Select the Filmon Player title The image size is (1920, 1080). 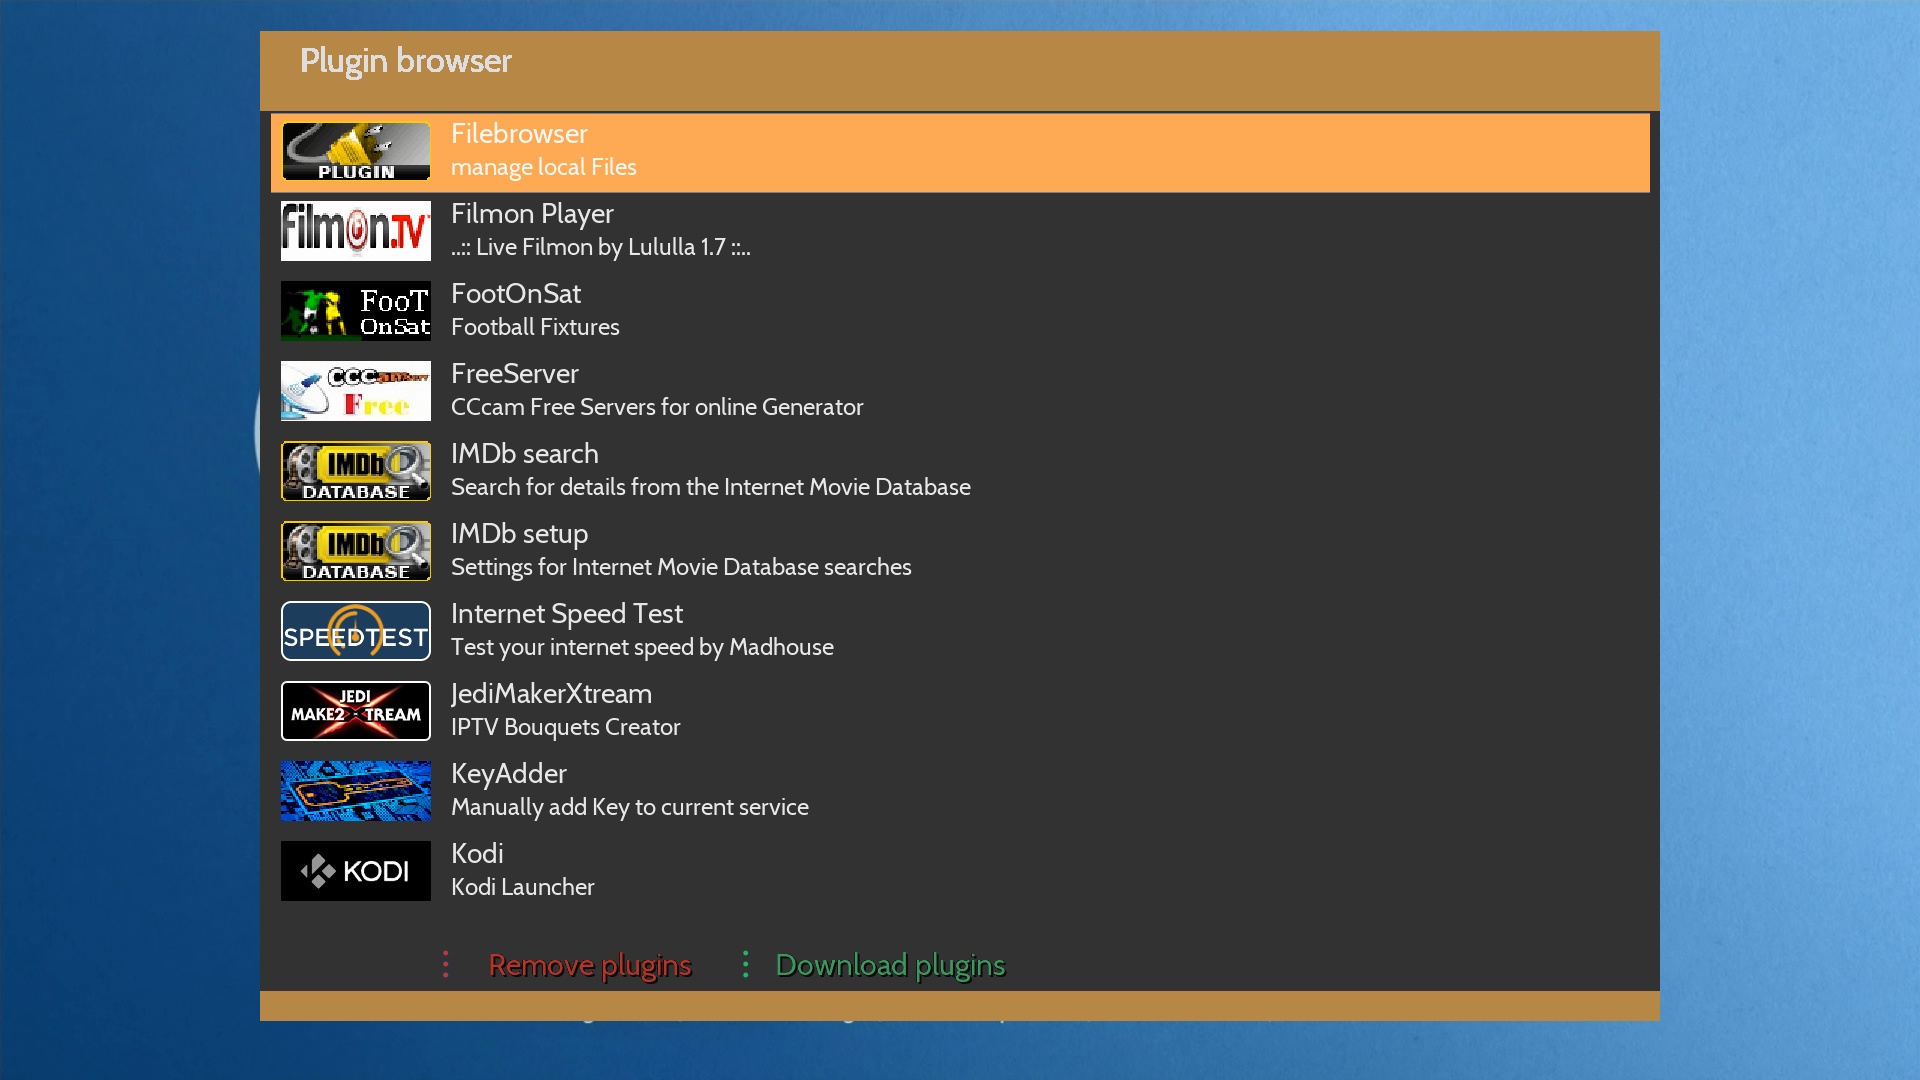tap(532, 214)
